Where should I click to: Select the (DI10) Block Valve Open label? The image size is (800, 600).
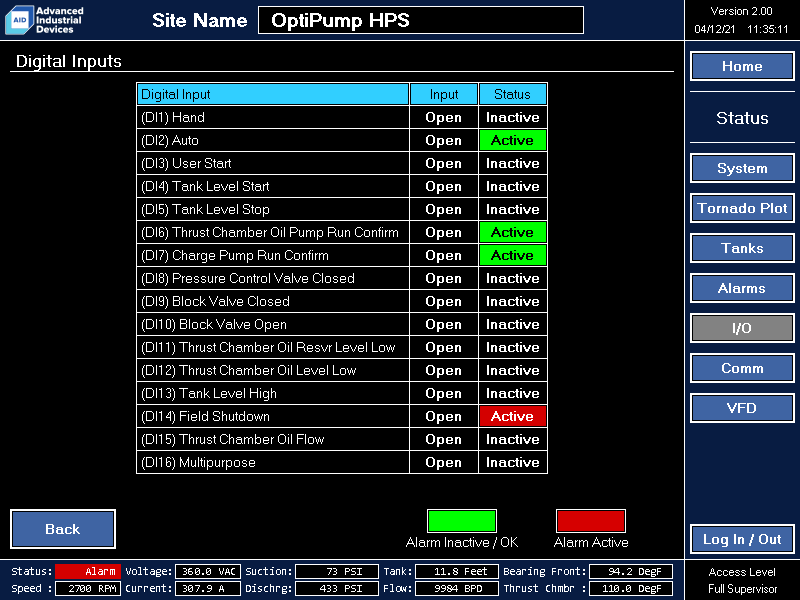[214, 324]
